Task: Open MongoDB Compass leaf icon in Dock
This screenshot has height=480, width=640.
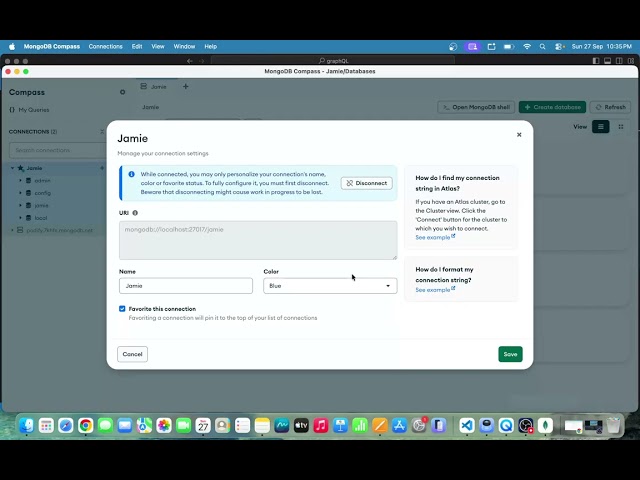Action: click(x=545, y=426)
